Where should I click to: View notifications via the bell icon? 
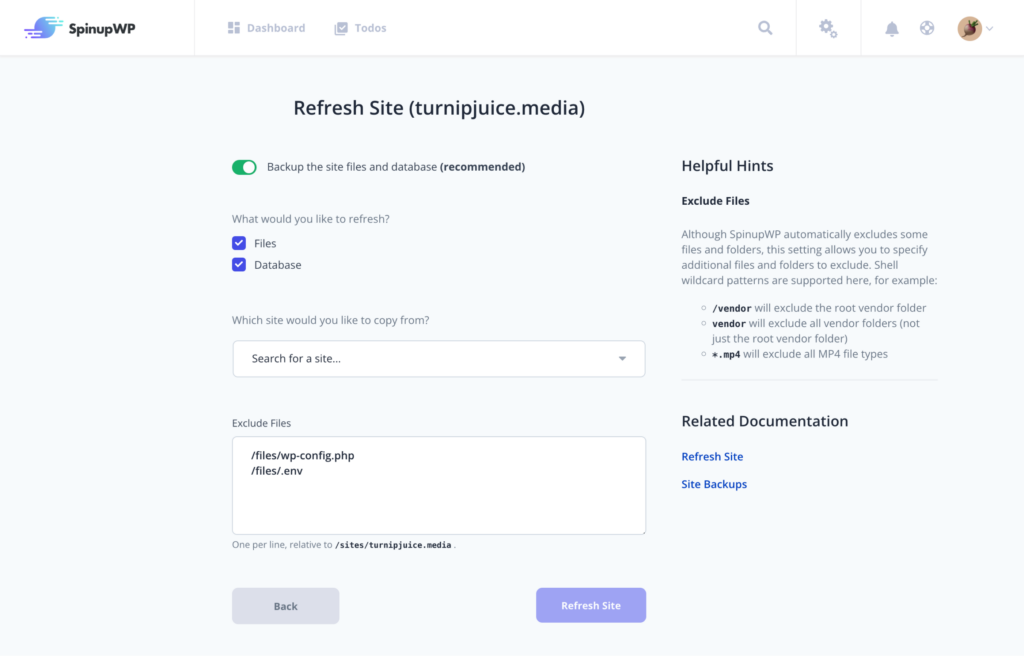pyautogui.click(x=891, y=28)
